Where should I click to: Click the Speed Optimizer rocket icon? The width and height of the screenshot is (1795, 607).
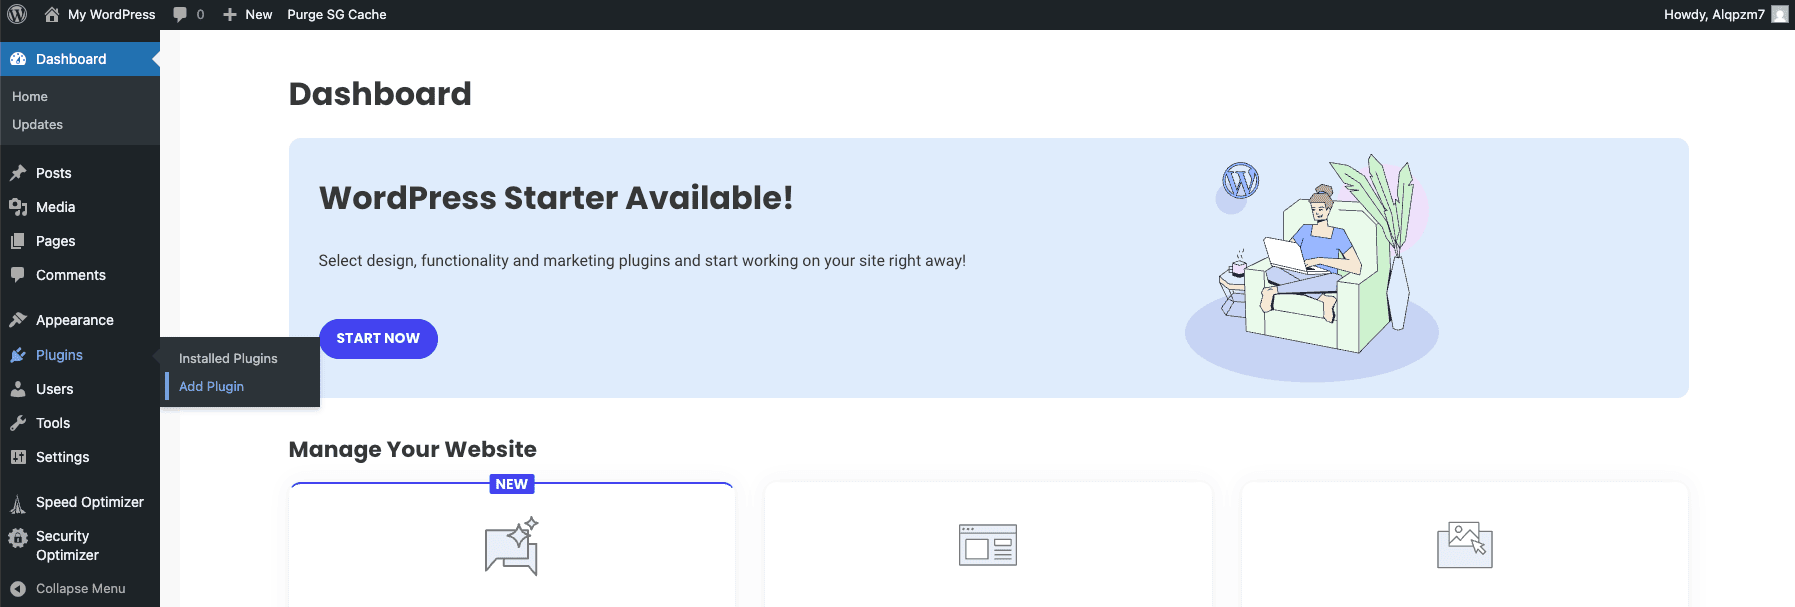18,503
